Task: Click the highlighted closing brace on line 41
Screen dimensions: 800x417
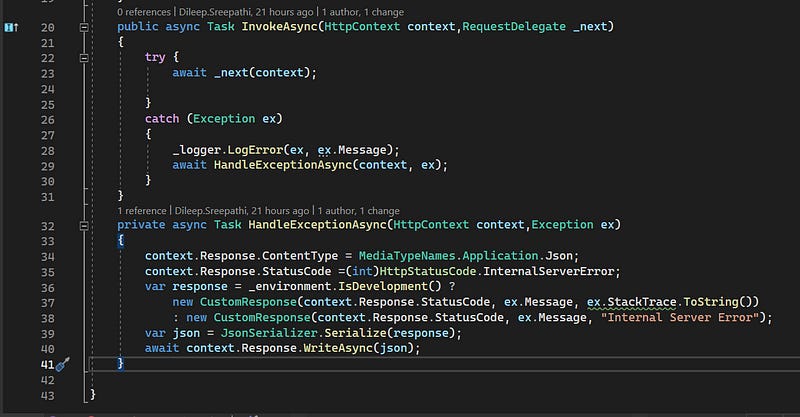Action: 120,363
